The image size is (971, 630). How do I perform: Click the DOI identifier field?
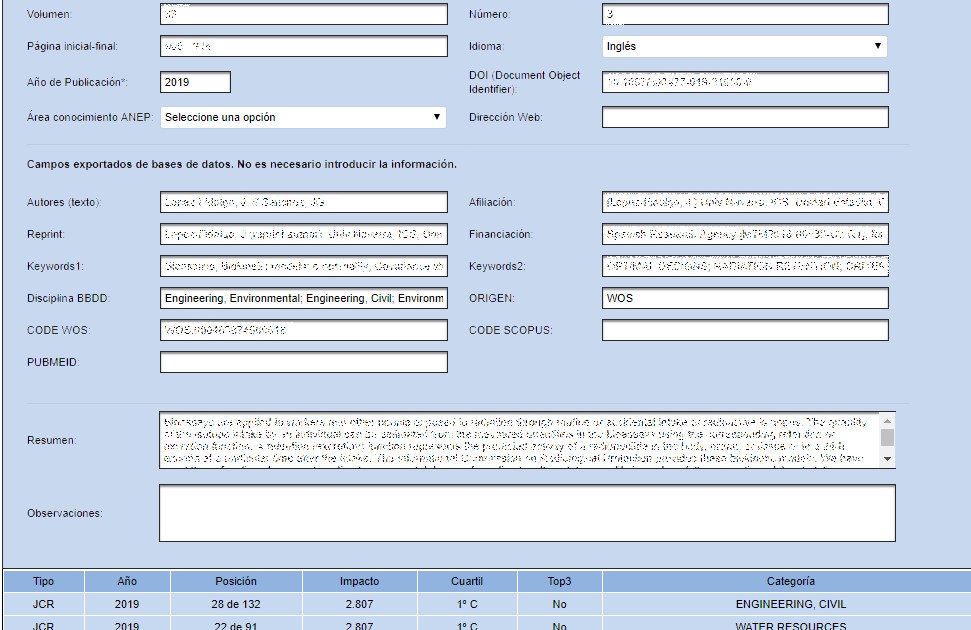(x=744, y=83)
